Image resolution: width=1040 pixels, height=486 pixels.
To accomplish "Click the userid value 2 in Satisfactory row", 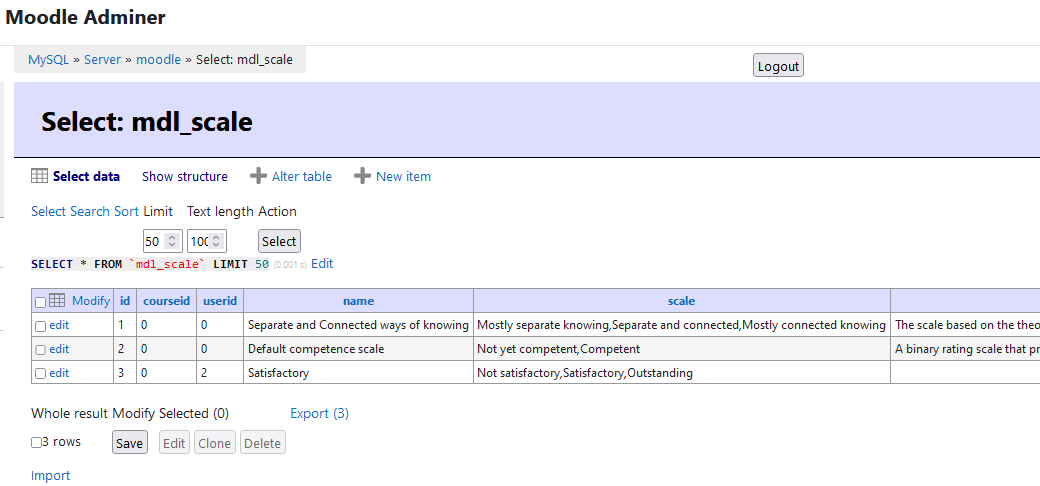I will click(220, 373).
